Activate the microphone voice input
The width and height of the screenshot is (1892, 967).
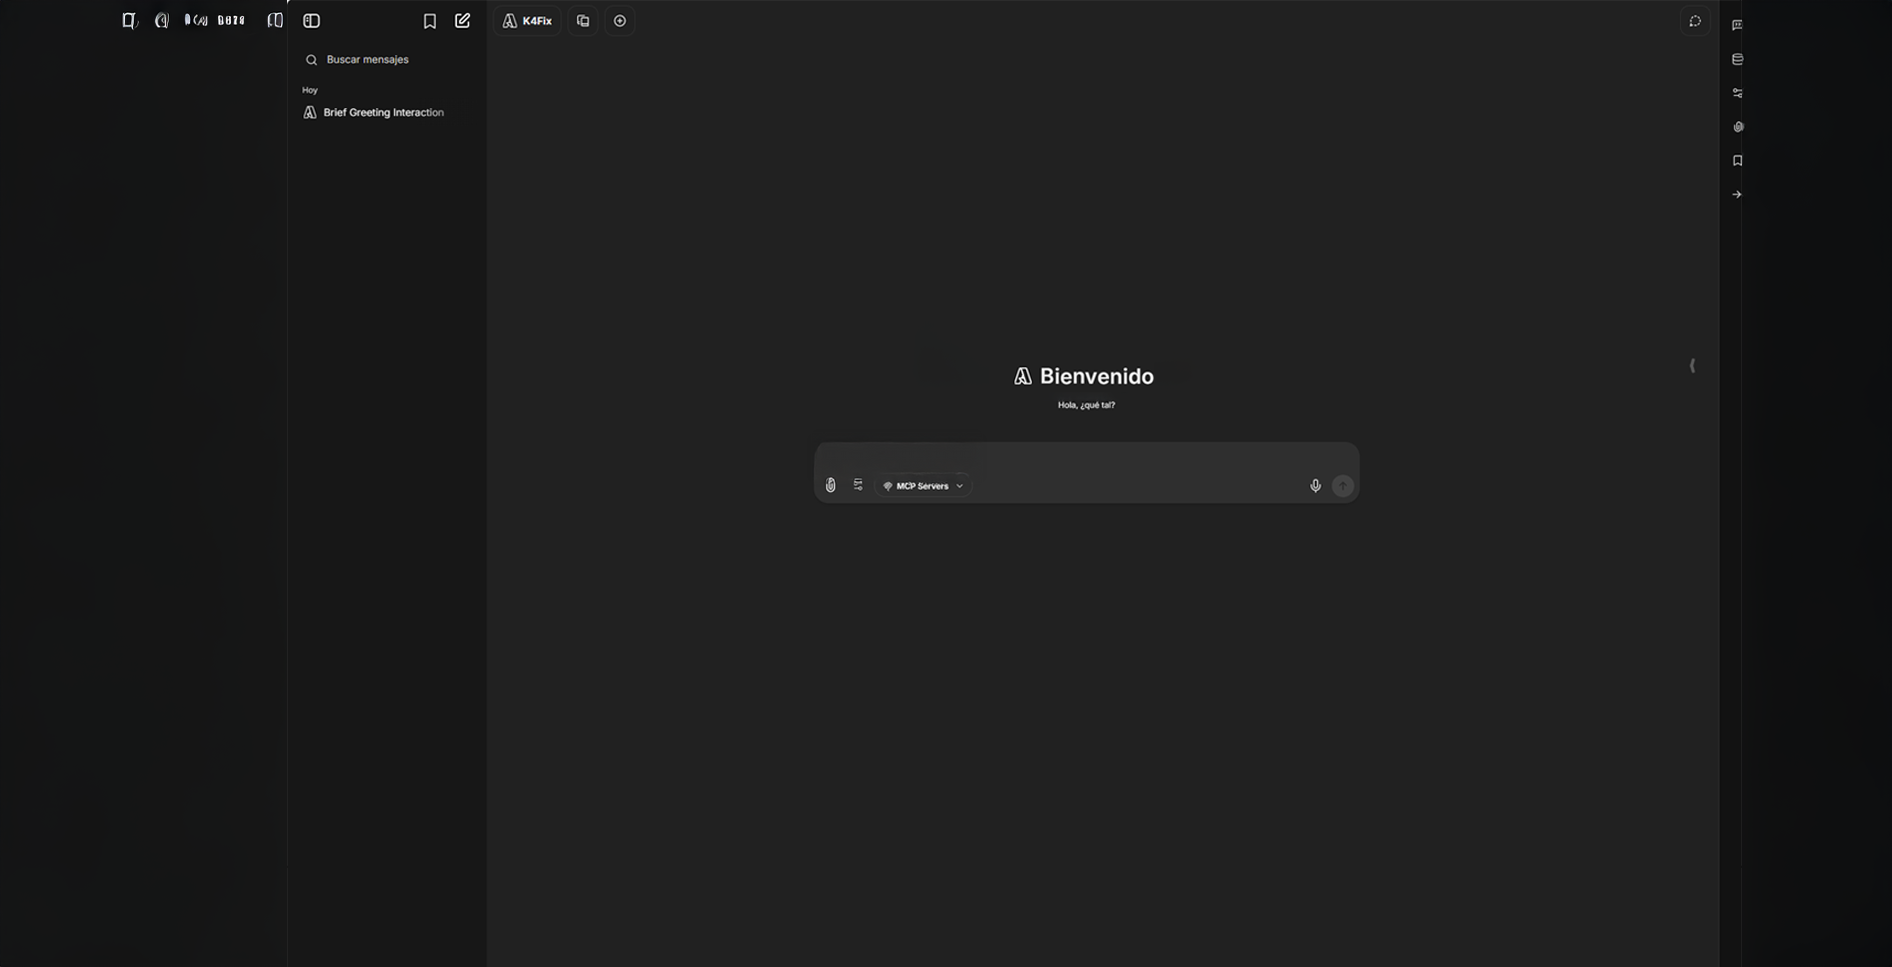pos(1315,486)
